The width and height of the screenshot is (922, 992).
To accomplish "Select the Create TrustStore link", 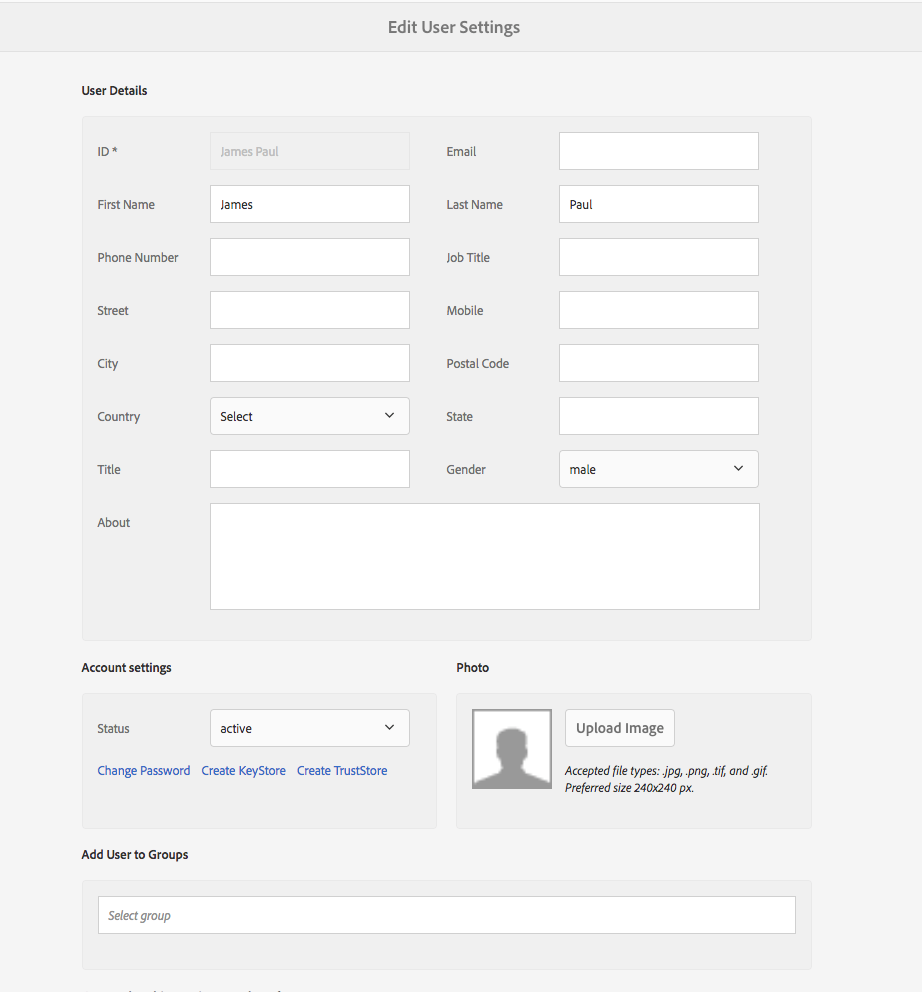I will [342, 771].
